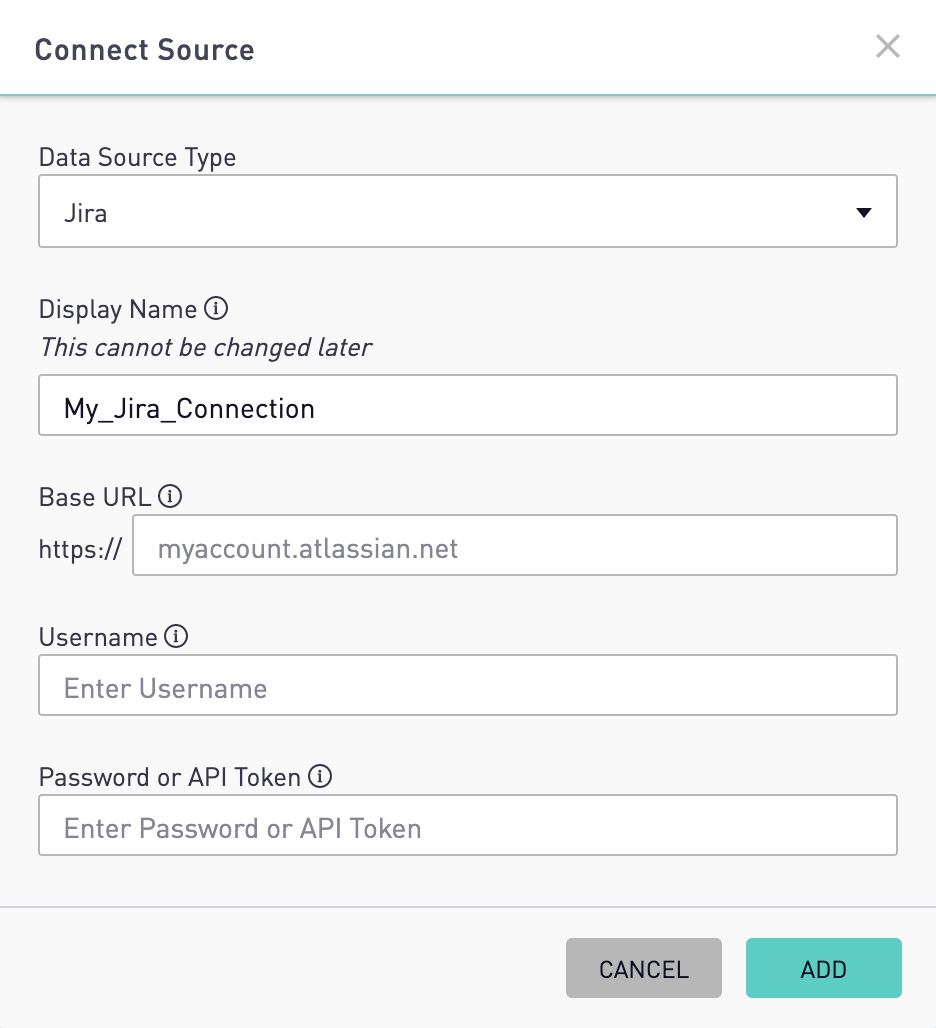The height and width of the screenshot is (1028, 936).
Task: Click the Display Name field with My_Jira_Connection
Action: (x=467, y=405)
